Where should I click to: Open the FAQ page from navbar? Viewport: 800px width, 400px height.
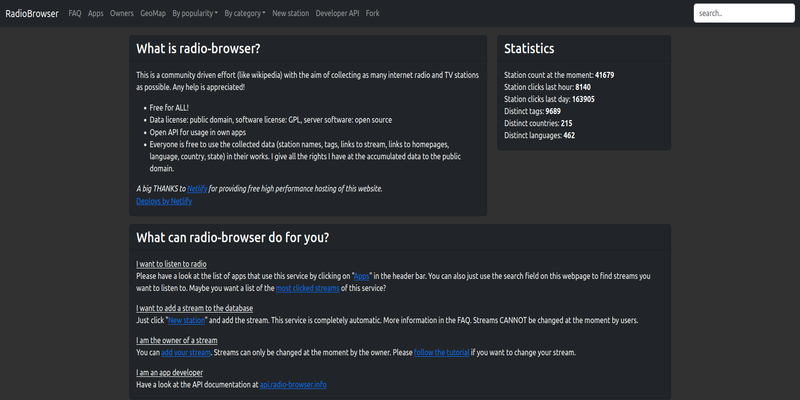pos(75,13)
